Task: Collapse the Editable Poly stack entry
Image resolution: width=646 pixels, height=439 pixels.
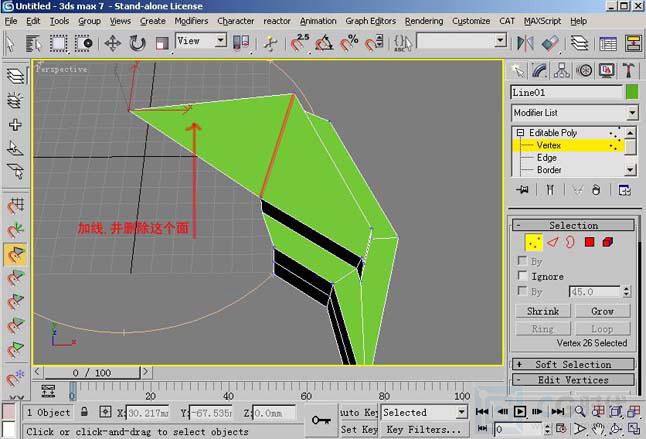Action: point(520,133)
